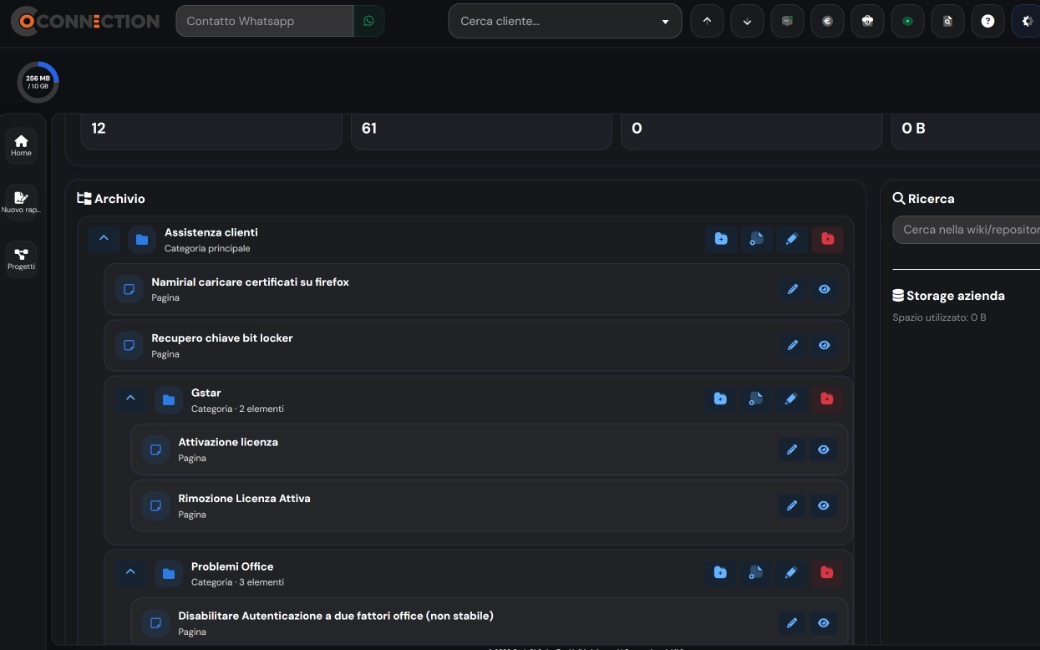Click the down arrow toolbar button

click(x=747, y=21)
